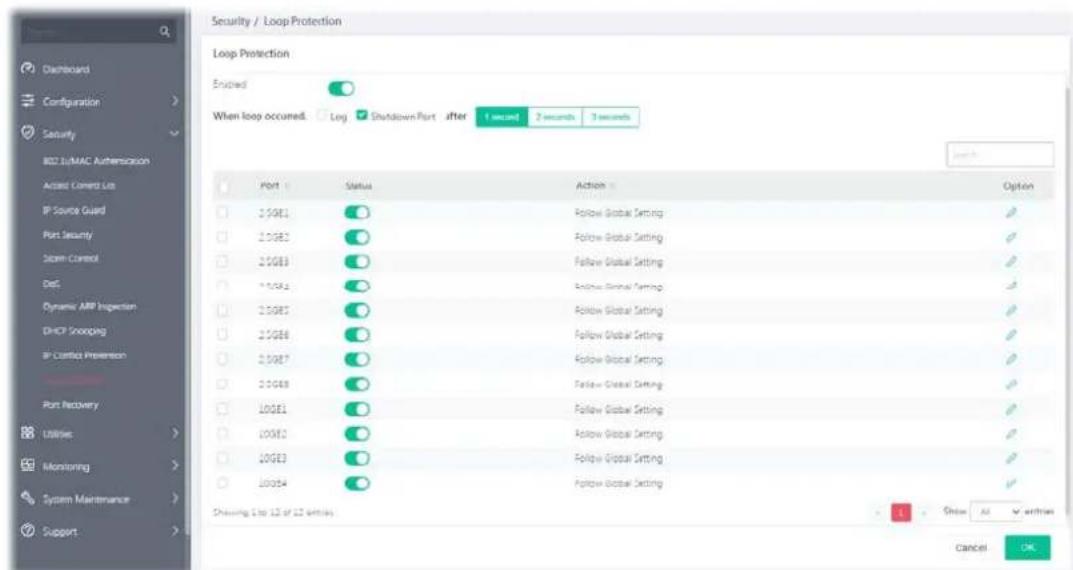Choose the 1 second delay option
1073x570 pixels.
pyautogui.click(x=502, y=117)
